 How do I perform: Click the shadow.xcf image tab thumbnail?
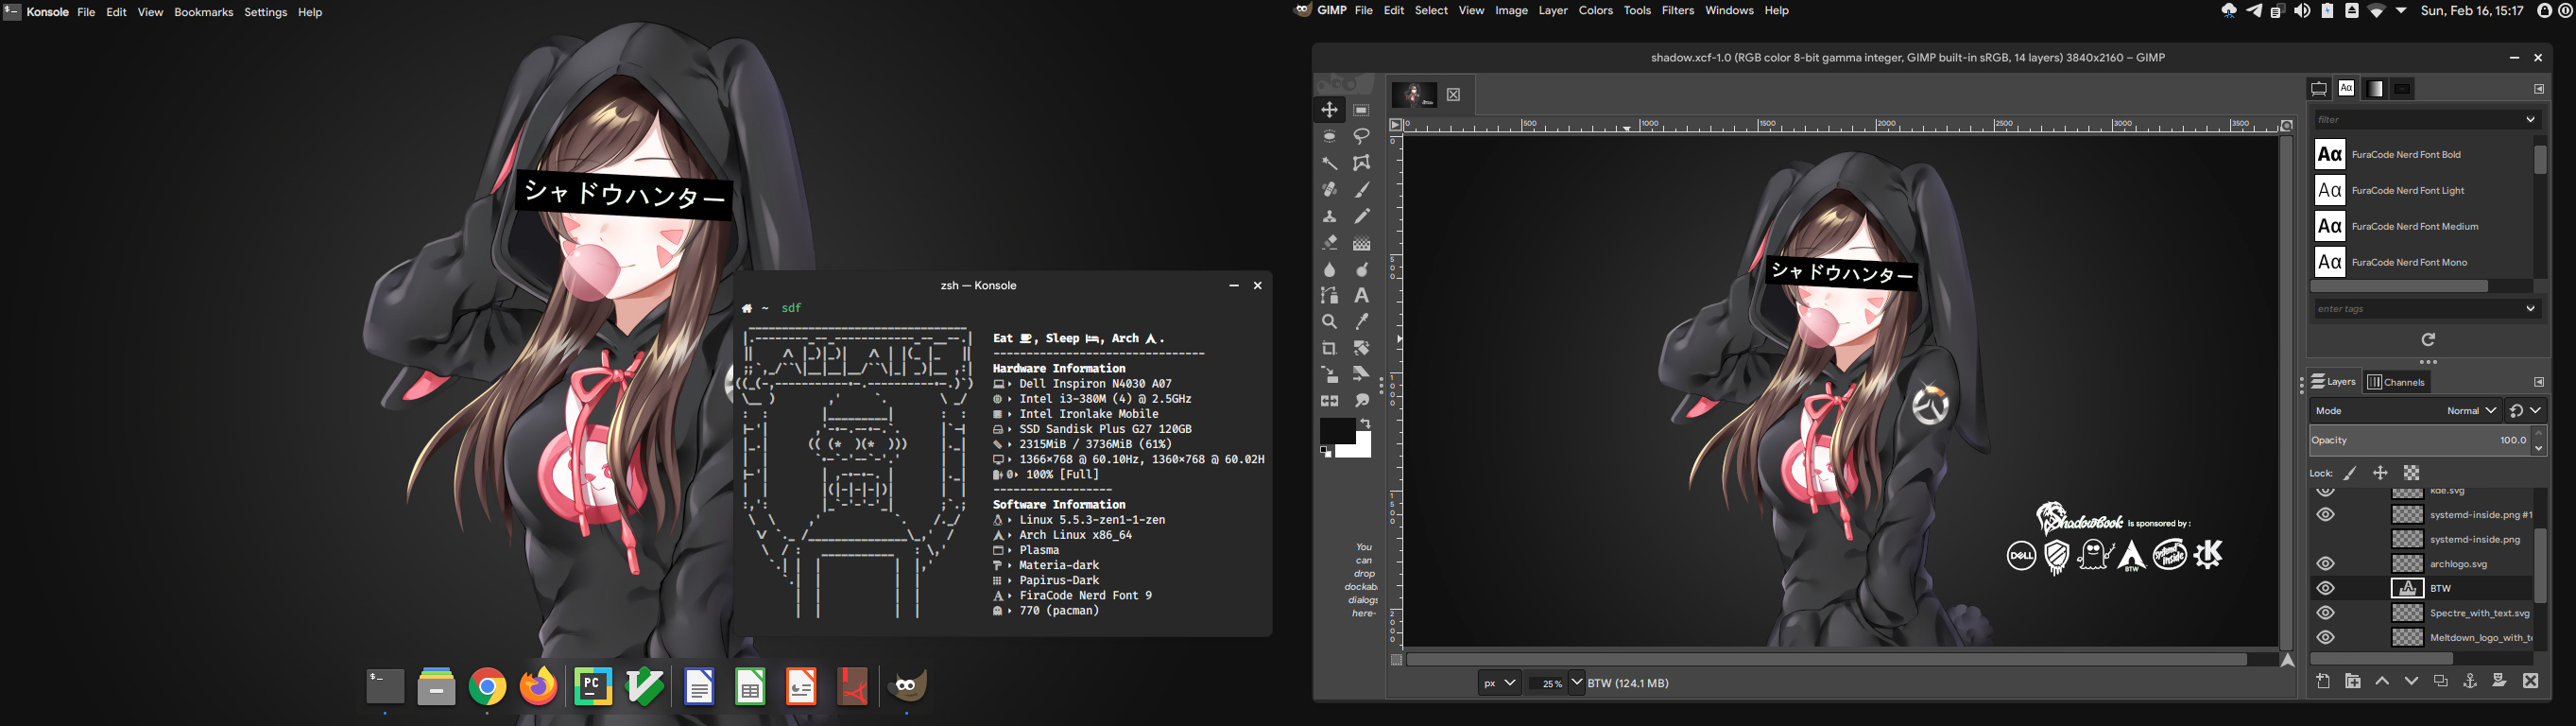click(1414, 95)
